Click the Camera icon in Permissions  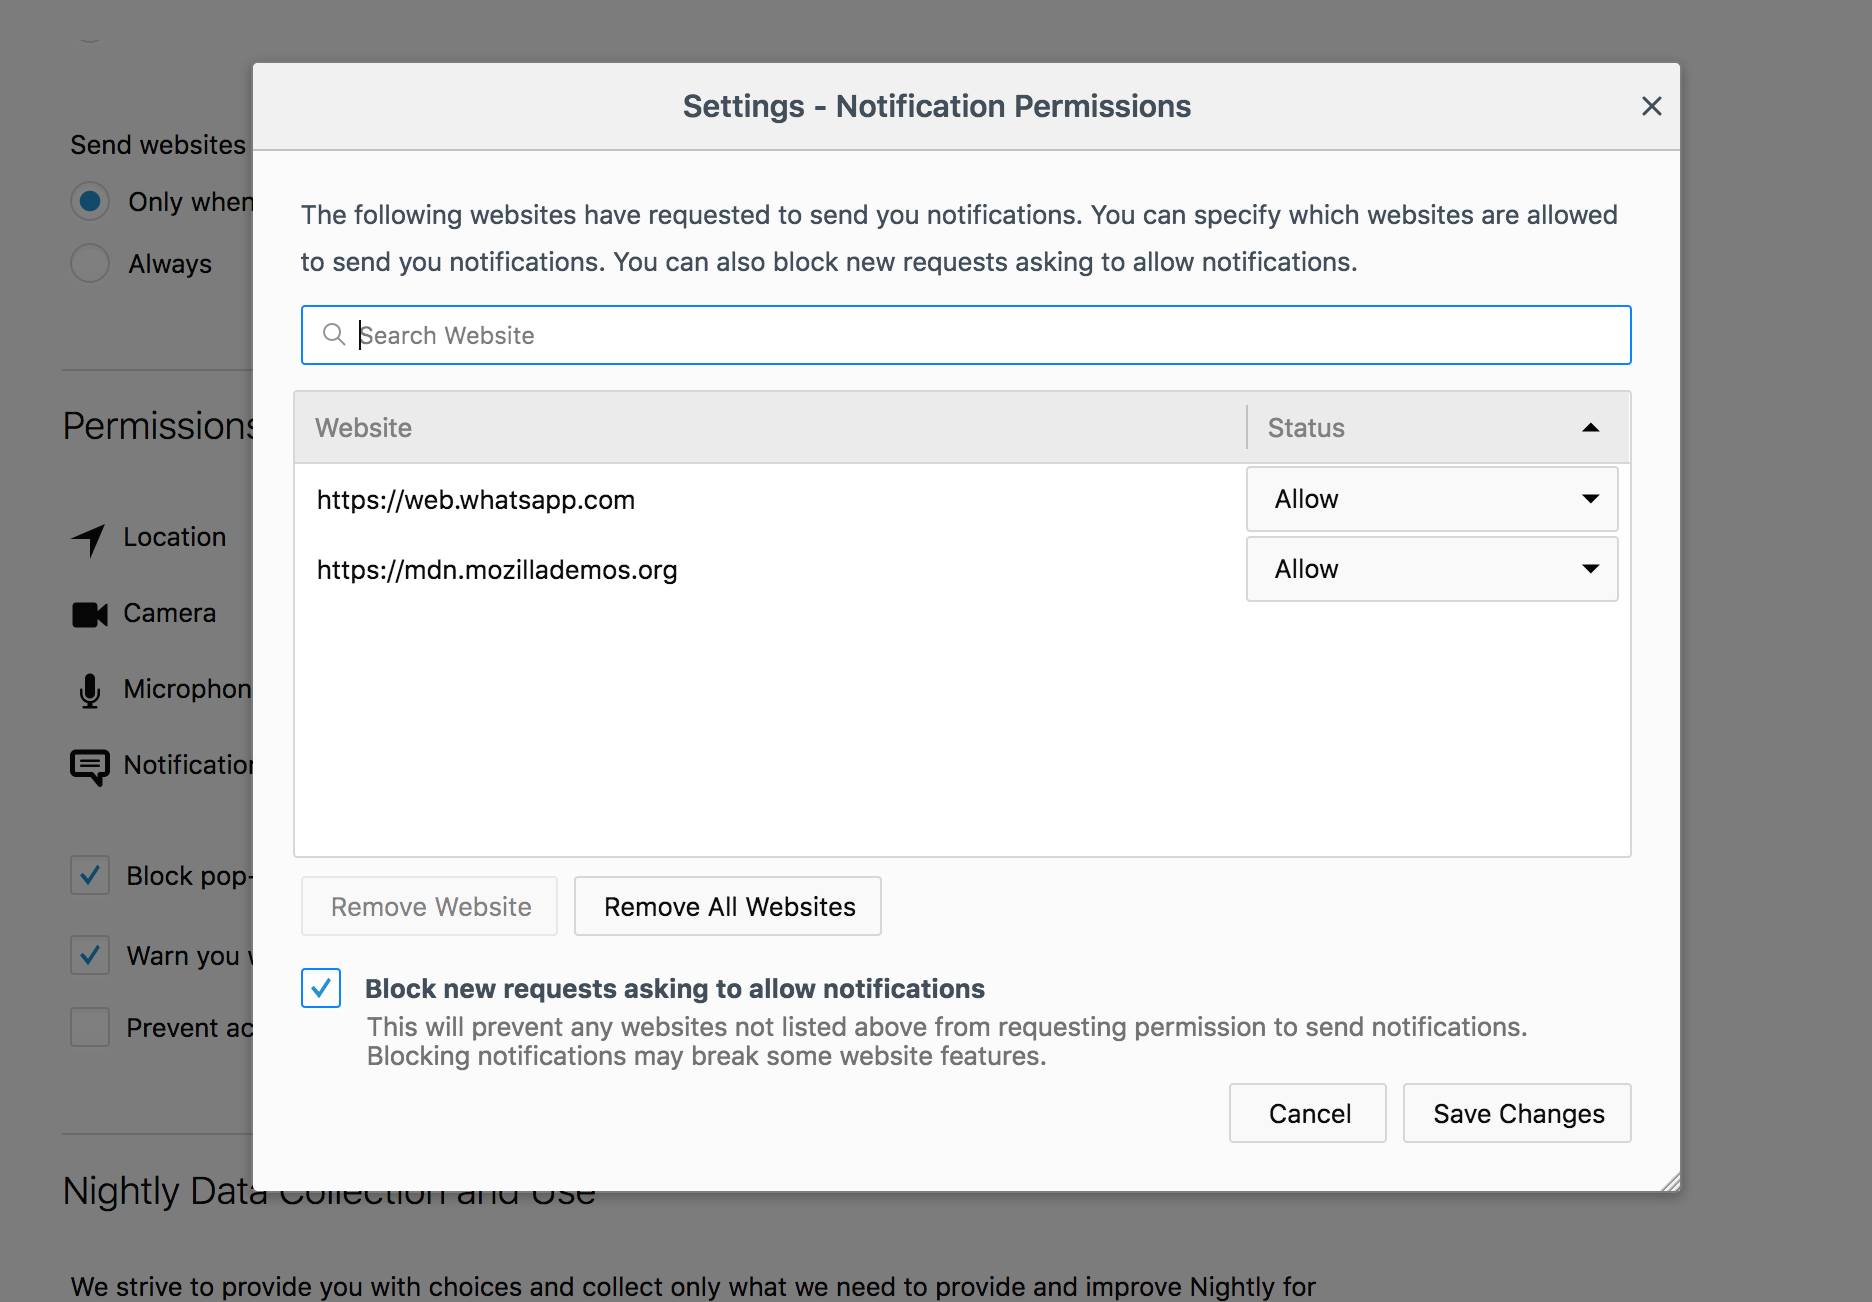point(89,614)
